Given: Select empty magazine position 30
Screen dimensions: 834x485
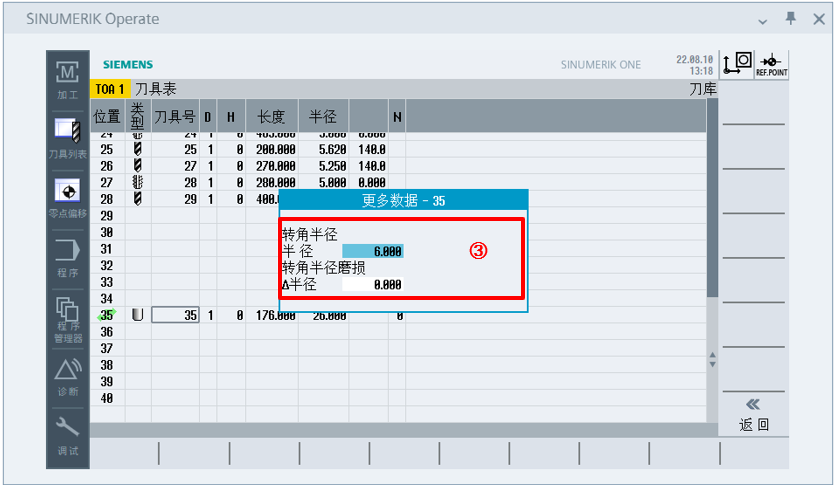Looking at the screenshot, I should (x=106, y=232).
